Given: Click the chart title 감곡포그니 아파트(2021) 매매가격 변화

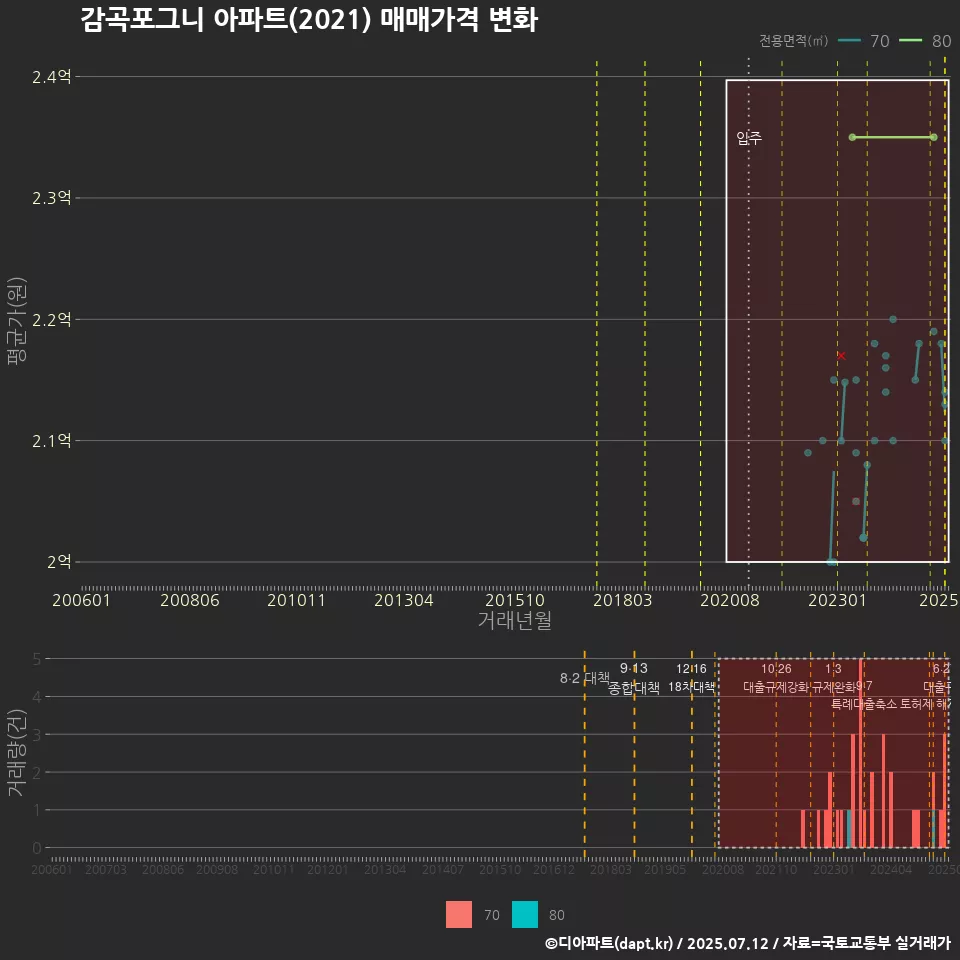Looking at the screenshot, I should (x=309, y=19).
